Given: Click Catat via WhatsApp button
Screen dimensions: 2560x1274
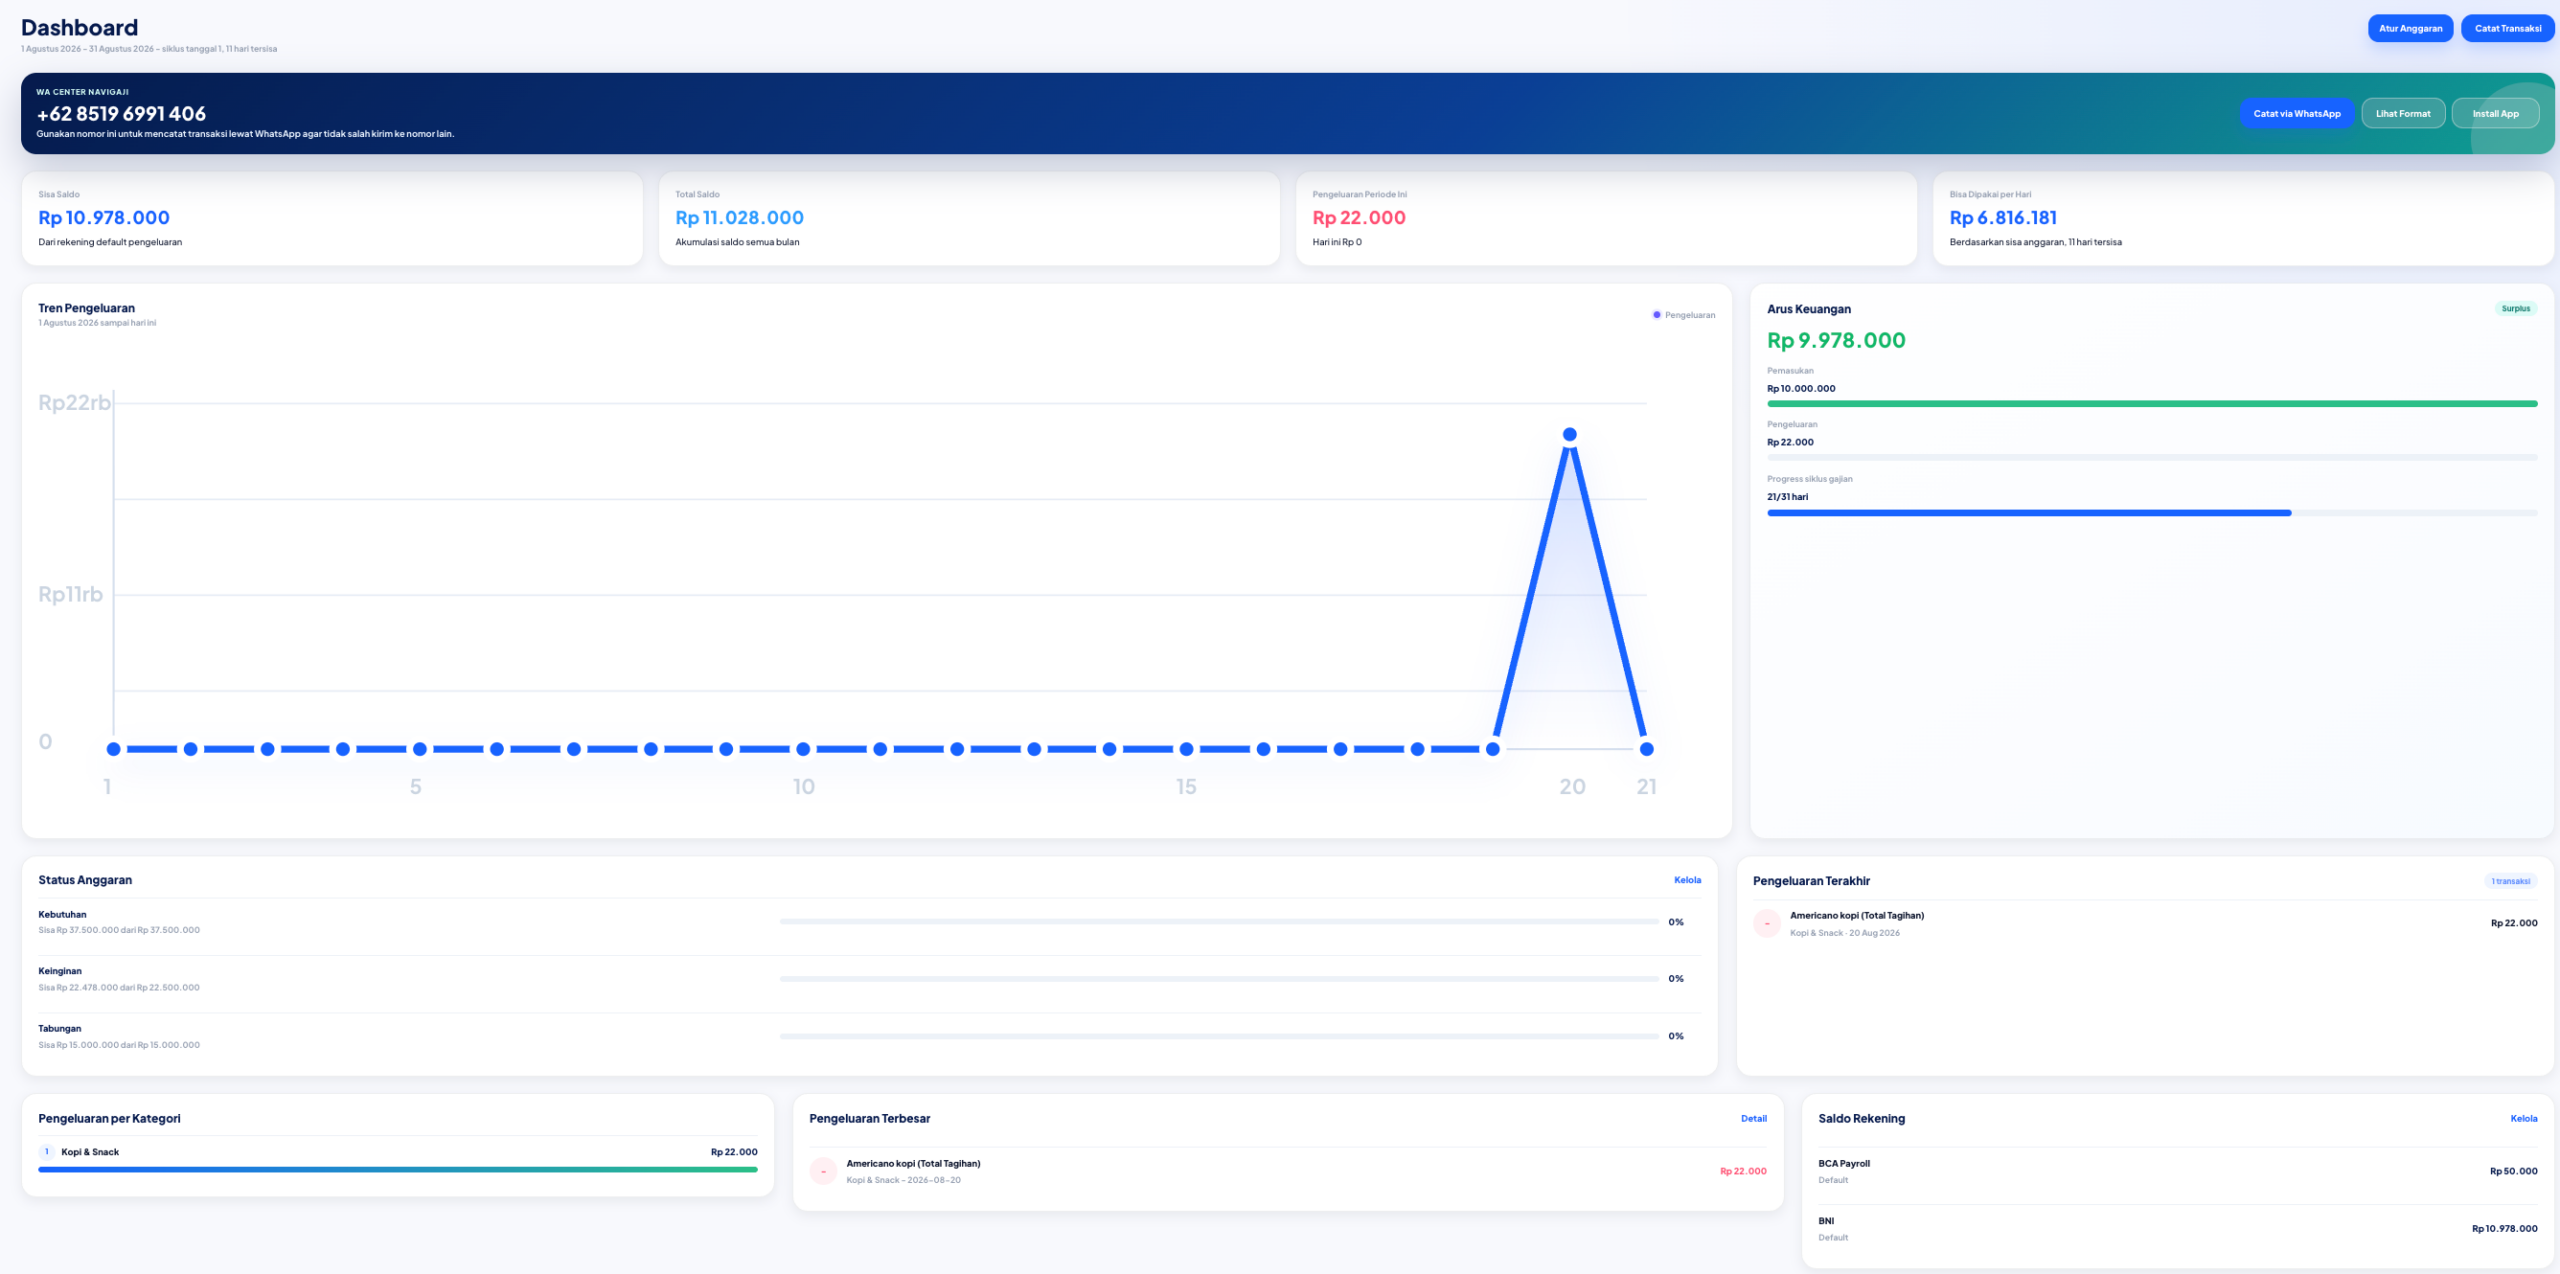Looking at the screenshot, I should tap(2296, 113).
